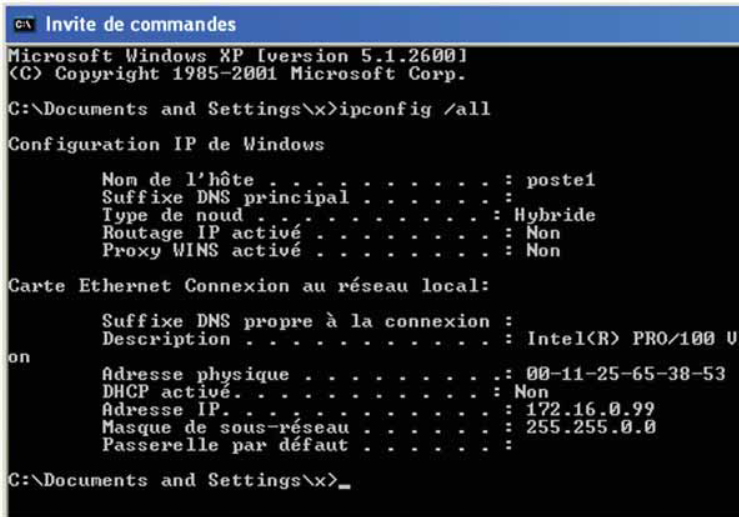Click the typed 'ipconfig /all' command text

pyautogui.click(x=415, y=109)
